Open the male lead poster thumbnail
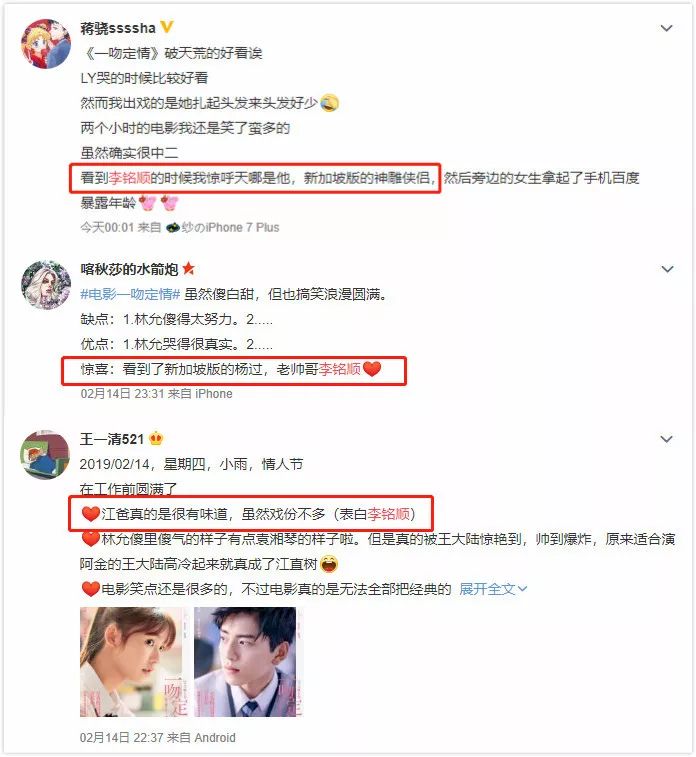Screen dimensions: 696x757 coord(248,662)
